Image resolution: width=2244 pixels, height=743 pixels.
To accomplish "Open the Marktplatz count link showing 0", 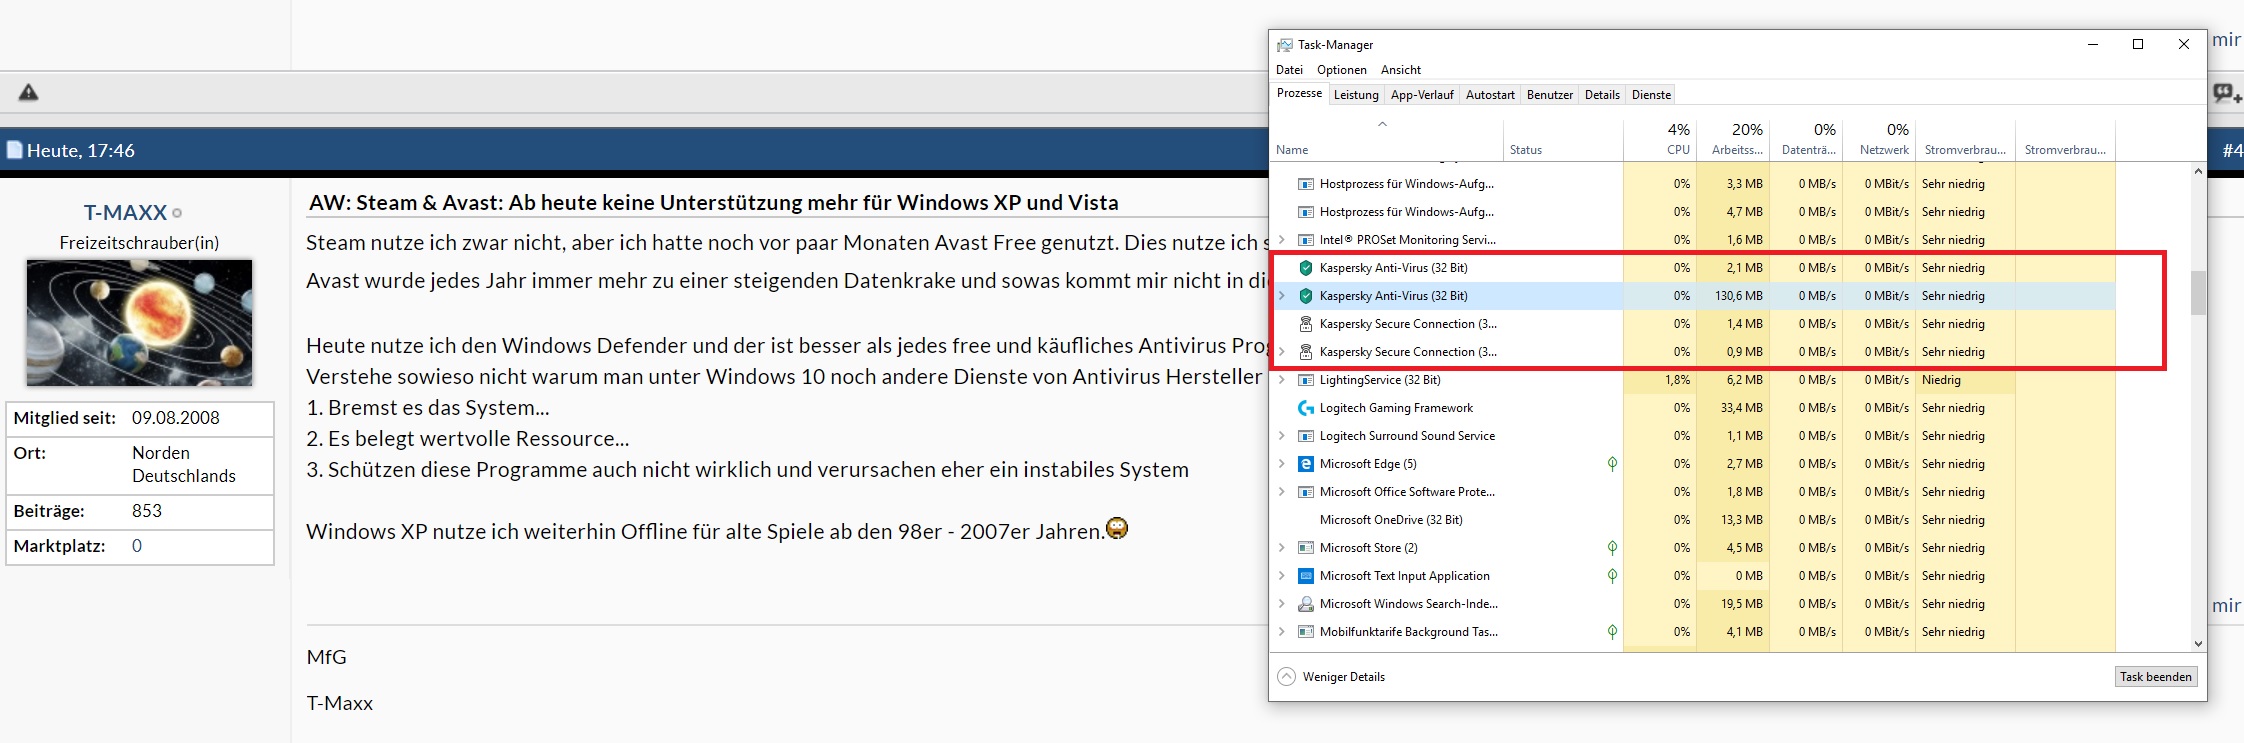I will coord(137,546).
